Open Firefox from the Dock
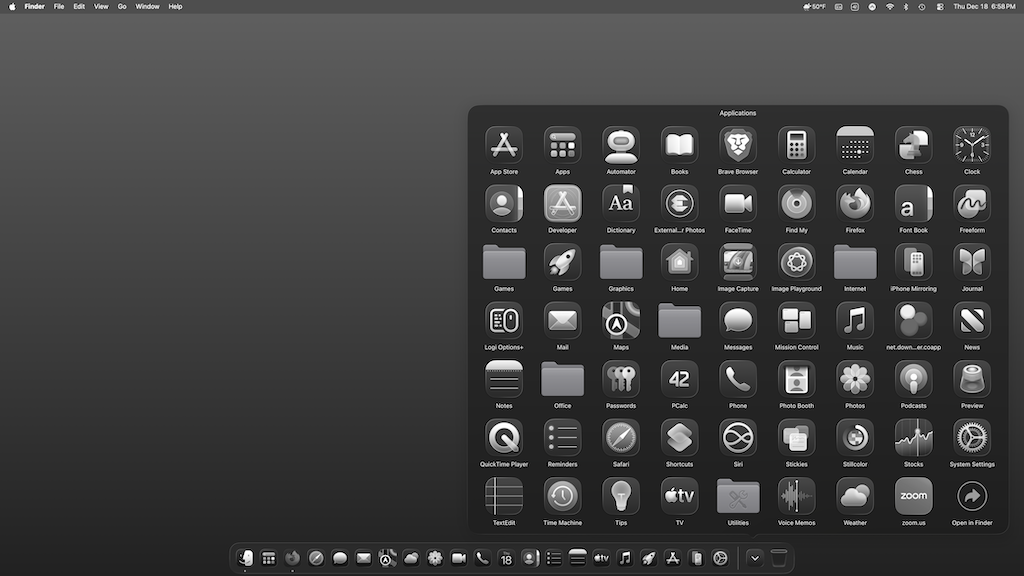 point(292,558)
